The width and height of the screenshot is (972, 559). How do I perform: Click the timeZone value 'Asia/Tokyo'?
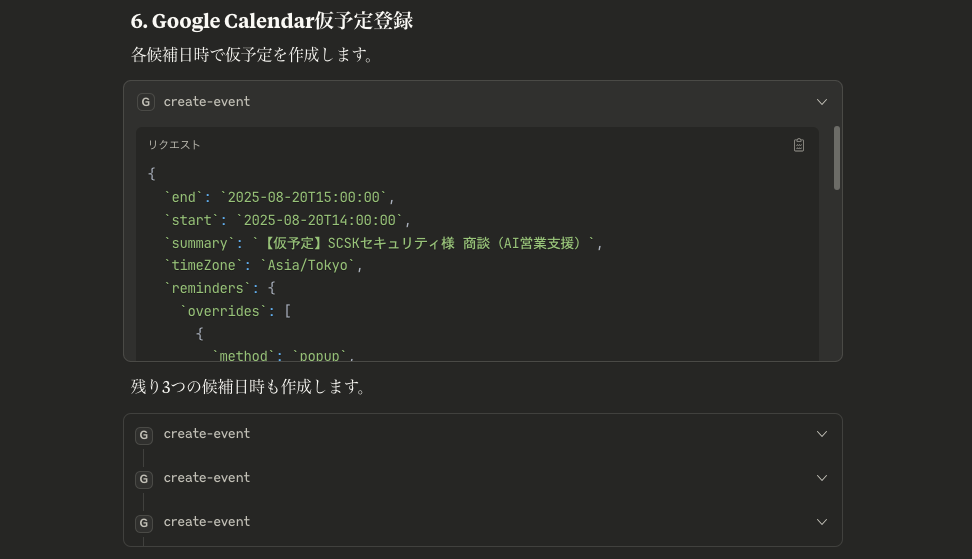(307, 265)
